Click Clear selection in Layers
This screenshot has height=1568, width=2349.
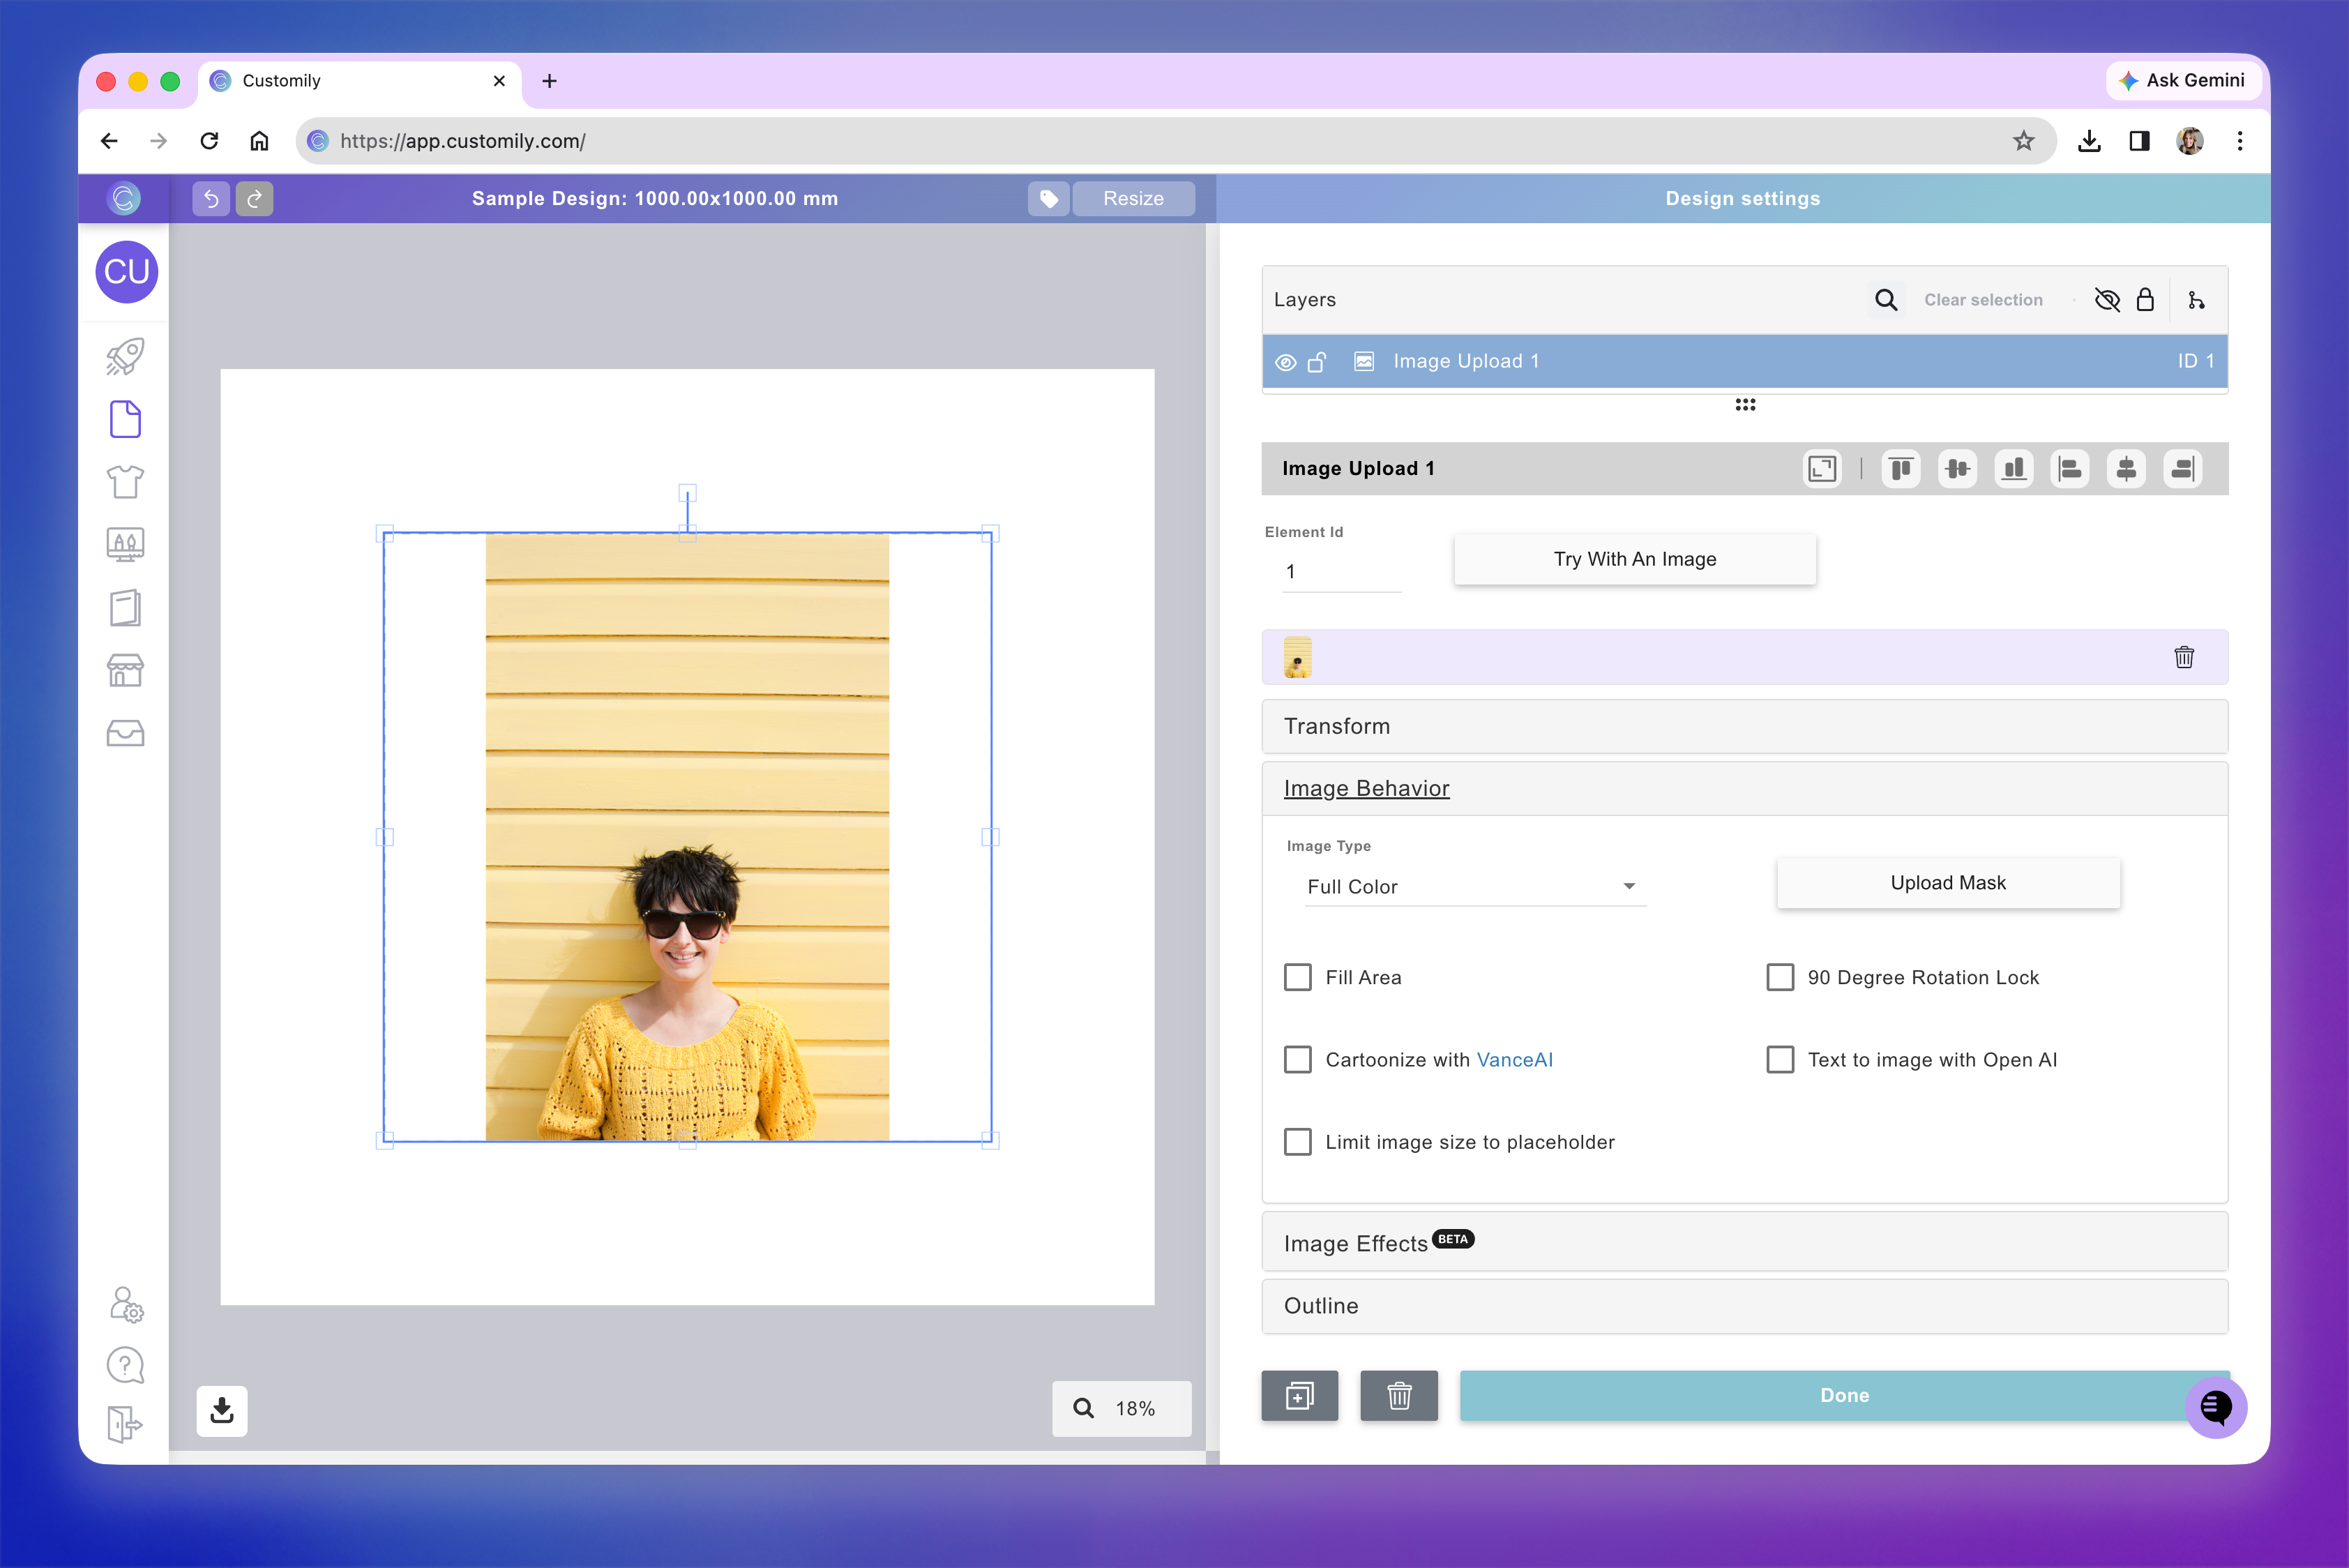(x=1983, y=300)
